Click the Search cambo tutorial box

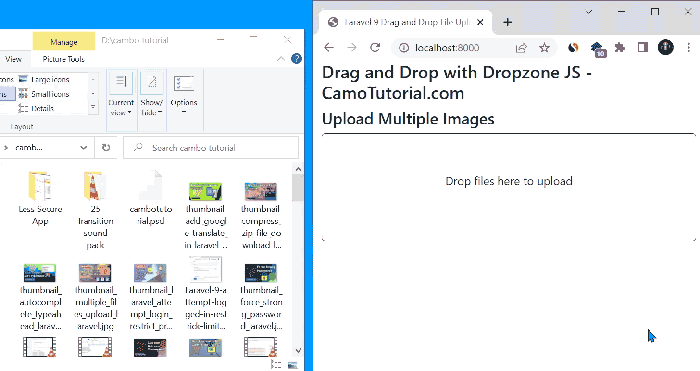(211, 148)
